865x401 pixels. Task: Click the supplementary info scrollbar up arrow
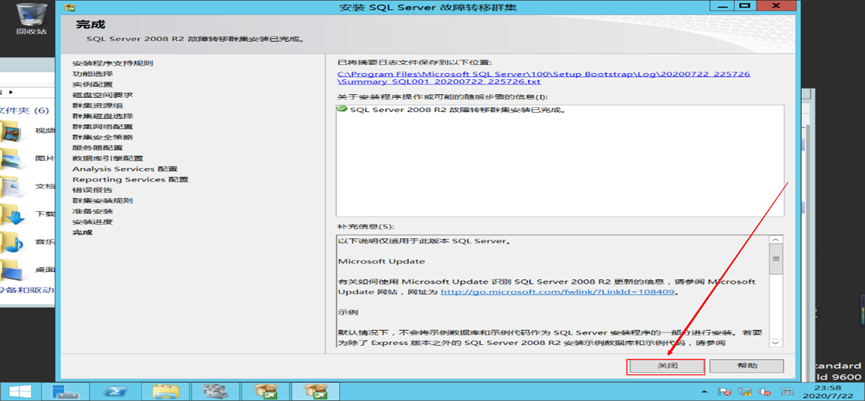coord(776,240)
